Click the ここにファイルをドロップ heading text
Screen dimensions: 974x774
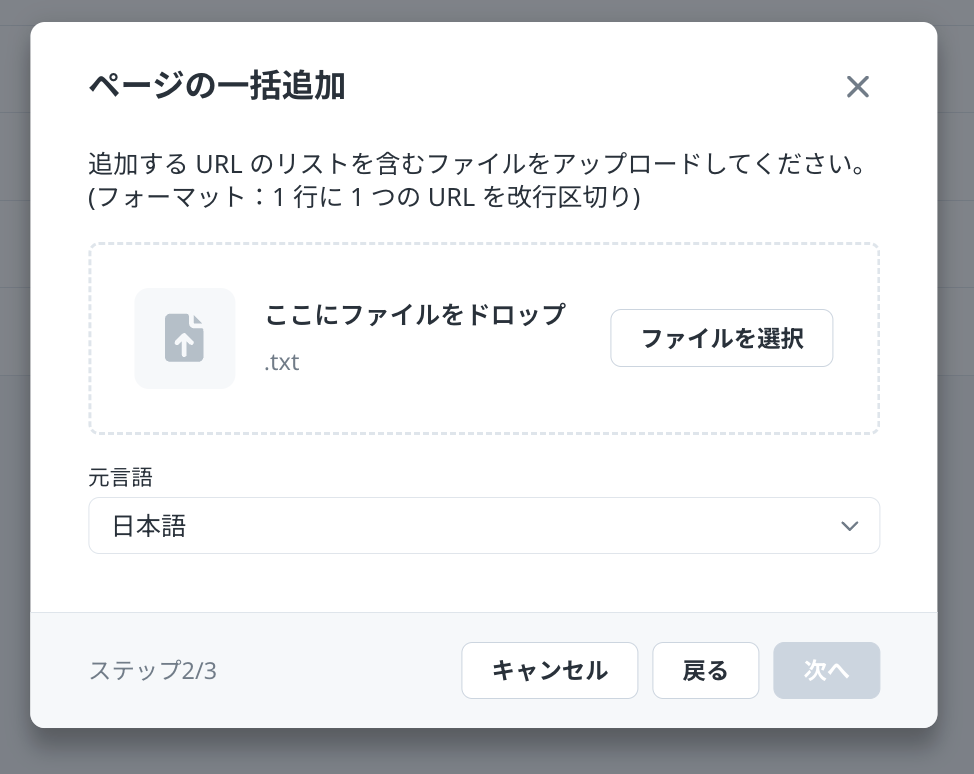(x=415, y=315)
